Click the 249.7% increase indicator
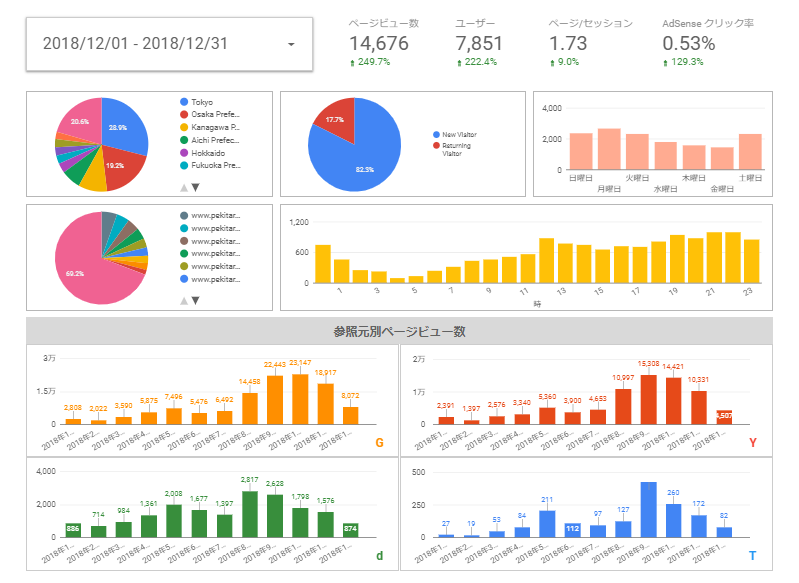Image resolution: width=799 pixels, height=583 pixels. click(x=370, y=62)
